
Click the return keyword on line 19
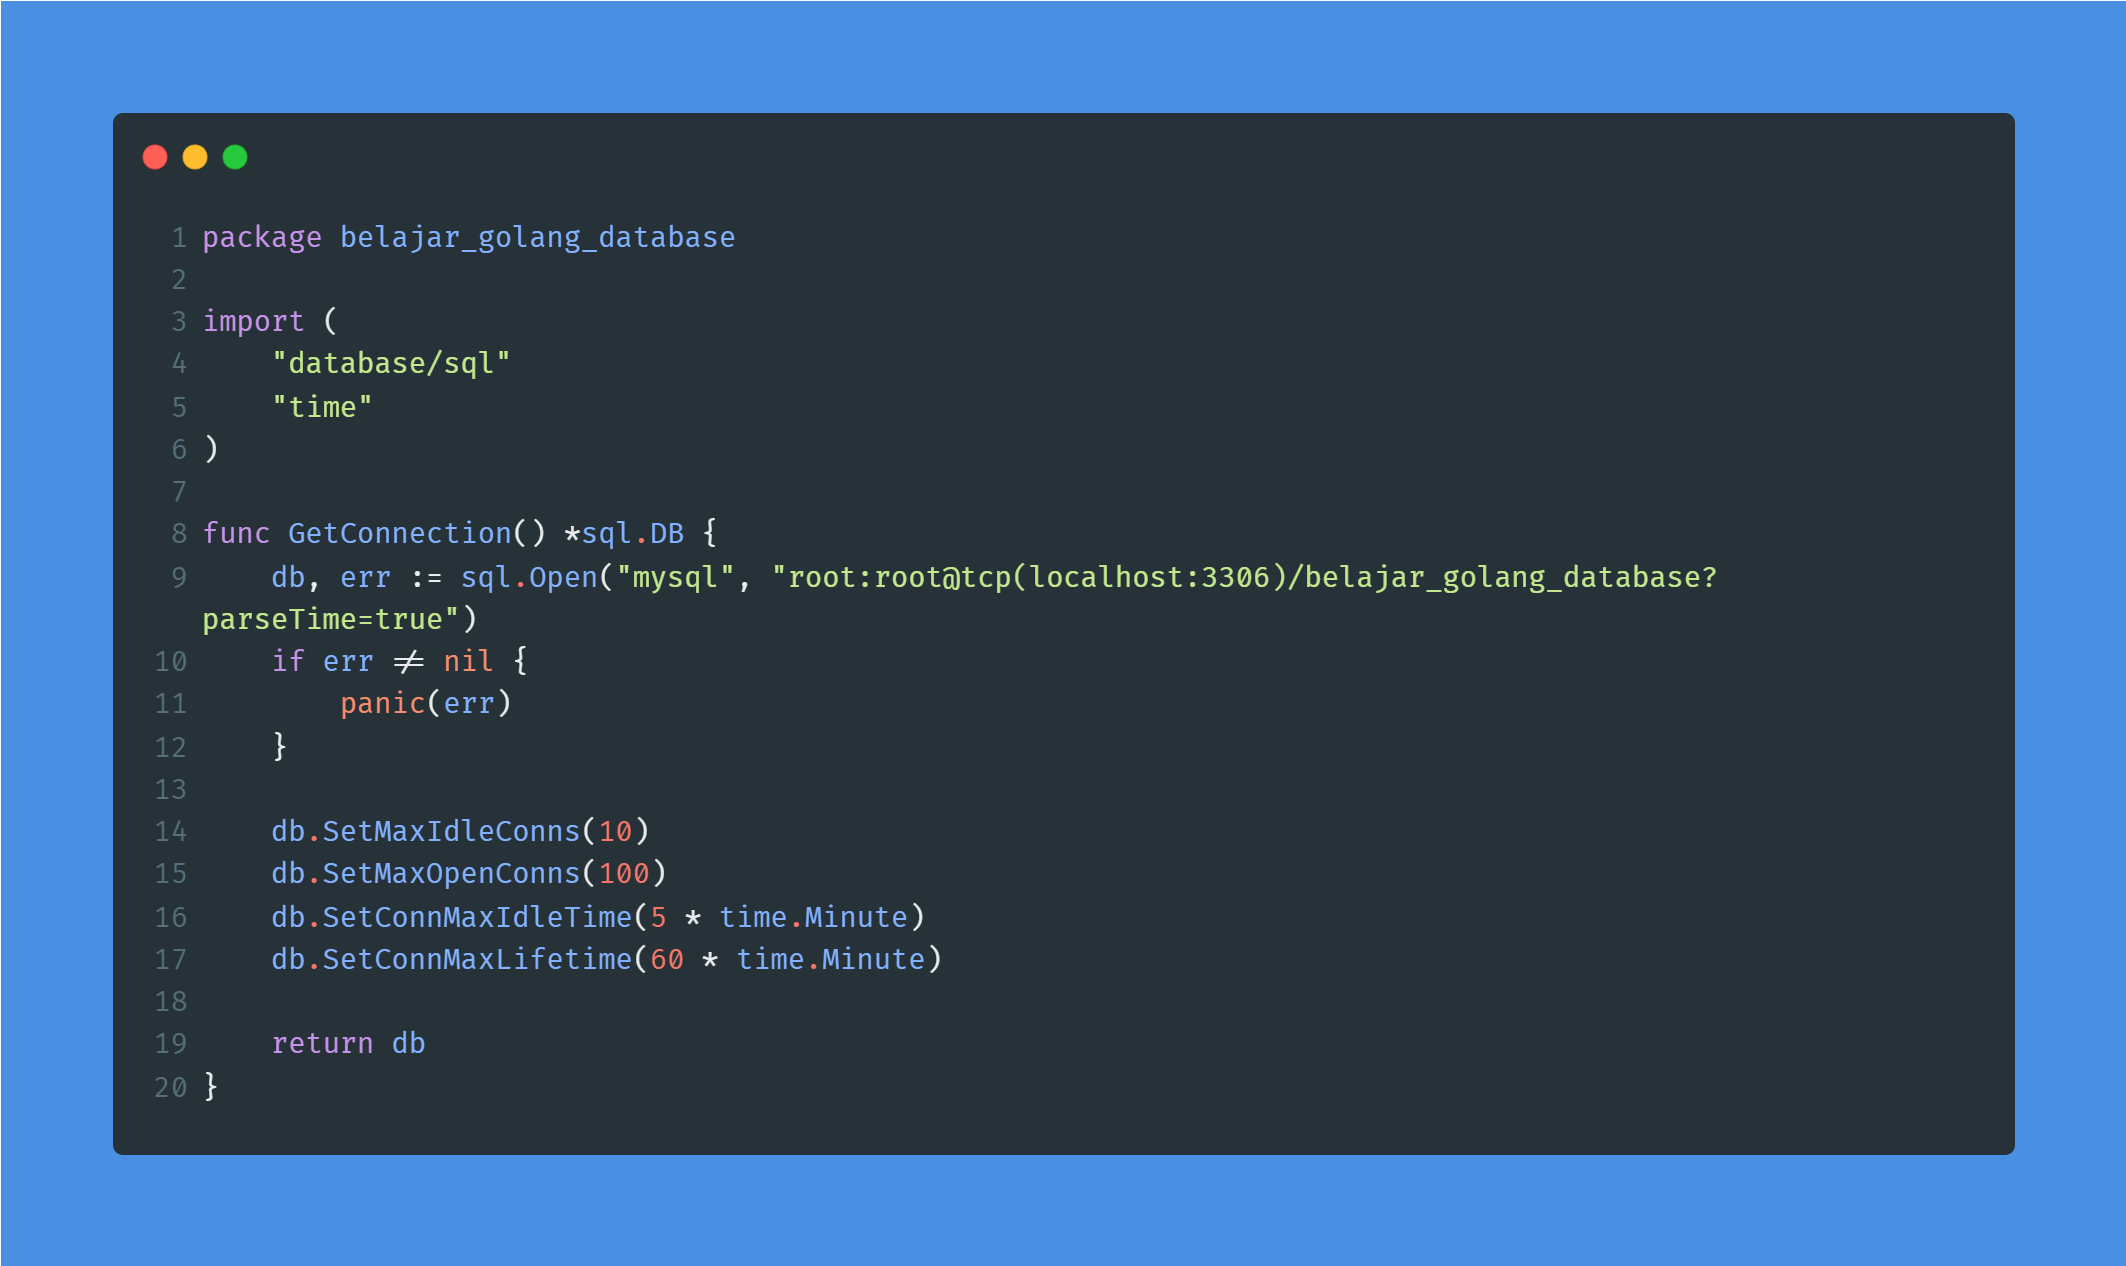[322, 1044]
